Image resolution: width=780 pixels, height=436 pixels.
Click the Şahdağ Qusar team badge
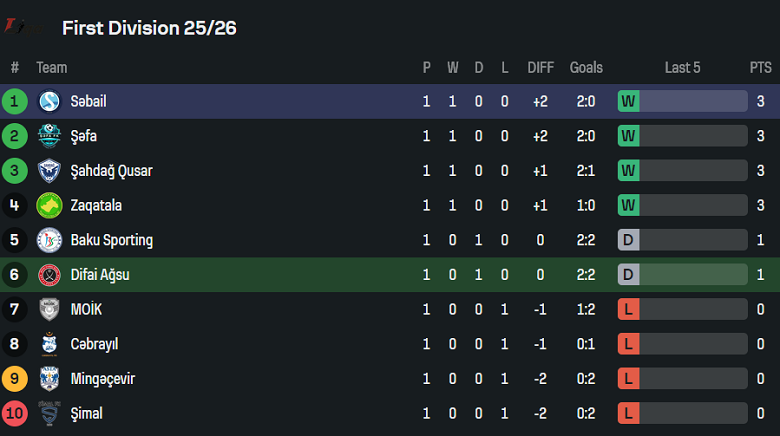pyautogui.click(x=49, y=171)
